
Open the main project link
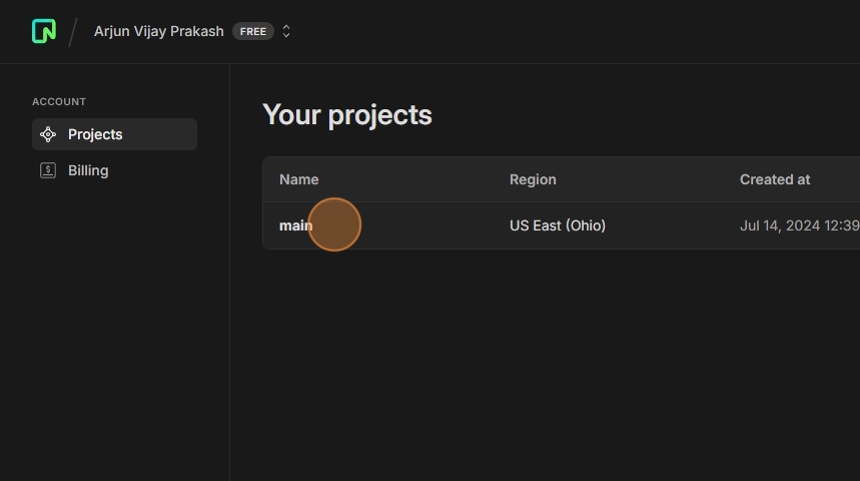[x=293, y=225]
